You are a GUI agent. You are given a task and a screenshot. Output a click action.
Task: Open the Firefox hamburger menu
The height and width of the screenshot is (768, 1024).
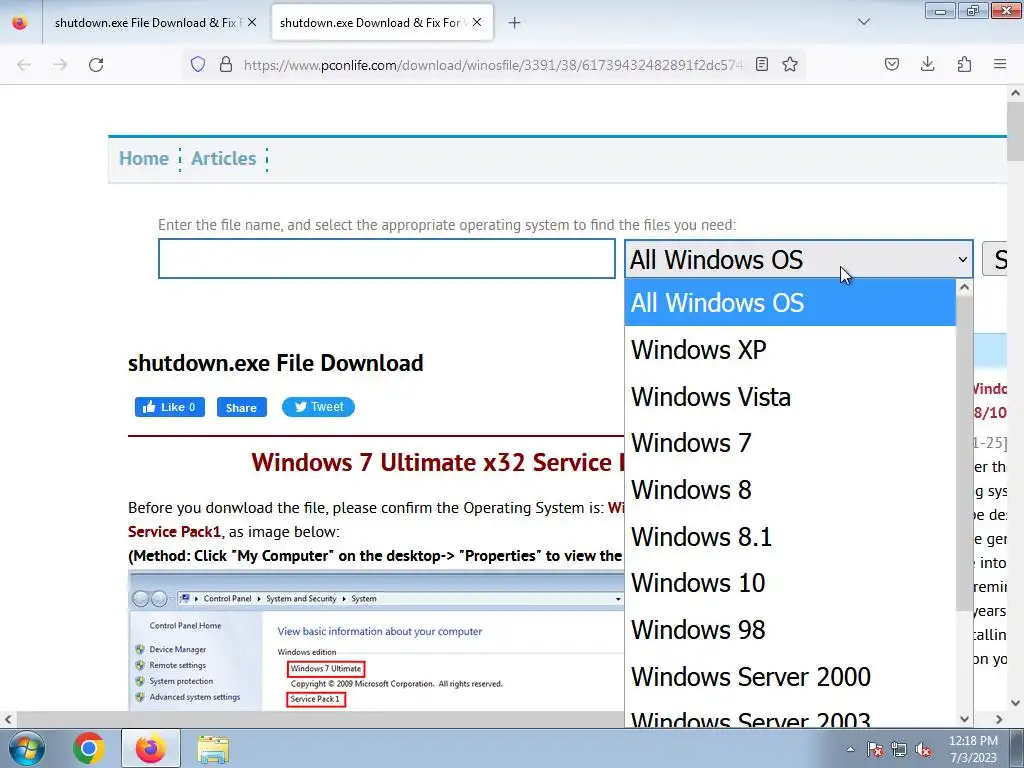1000,64
